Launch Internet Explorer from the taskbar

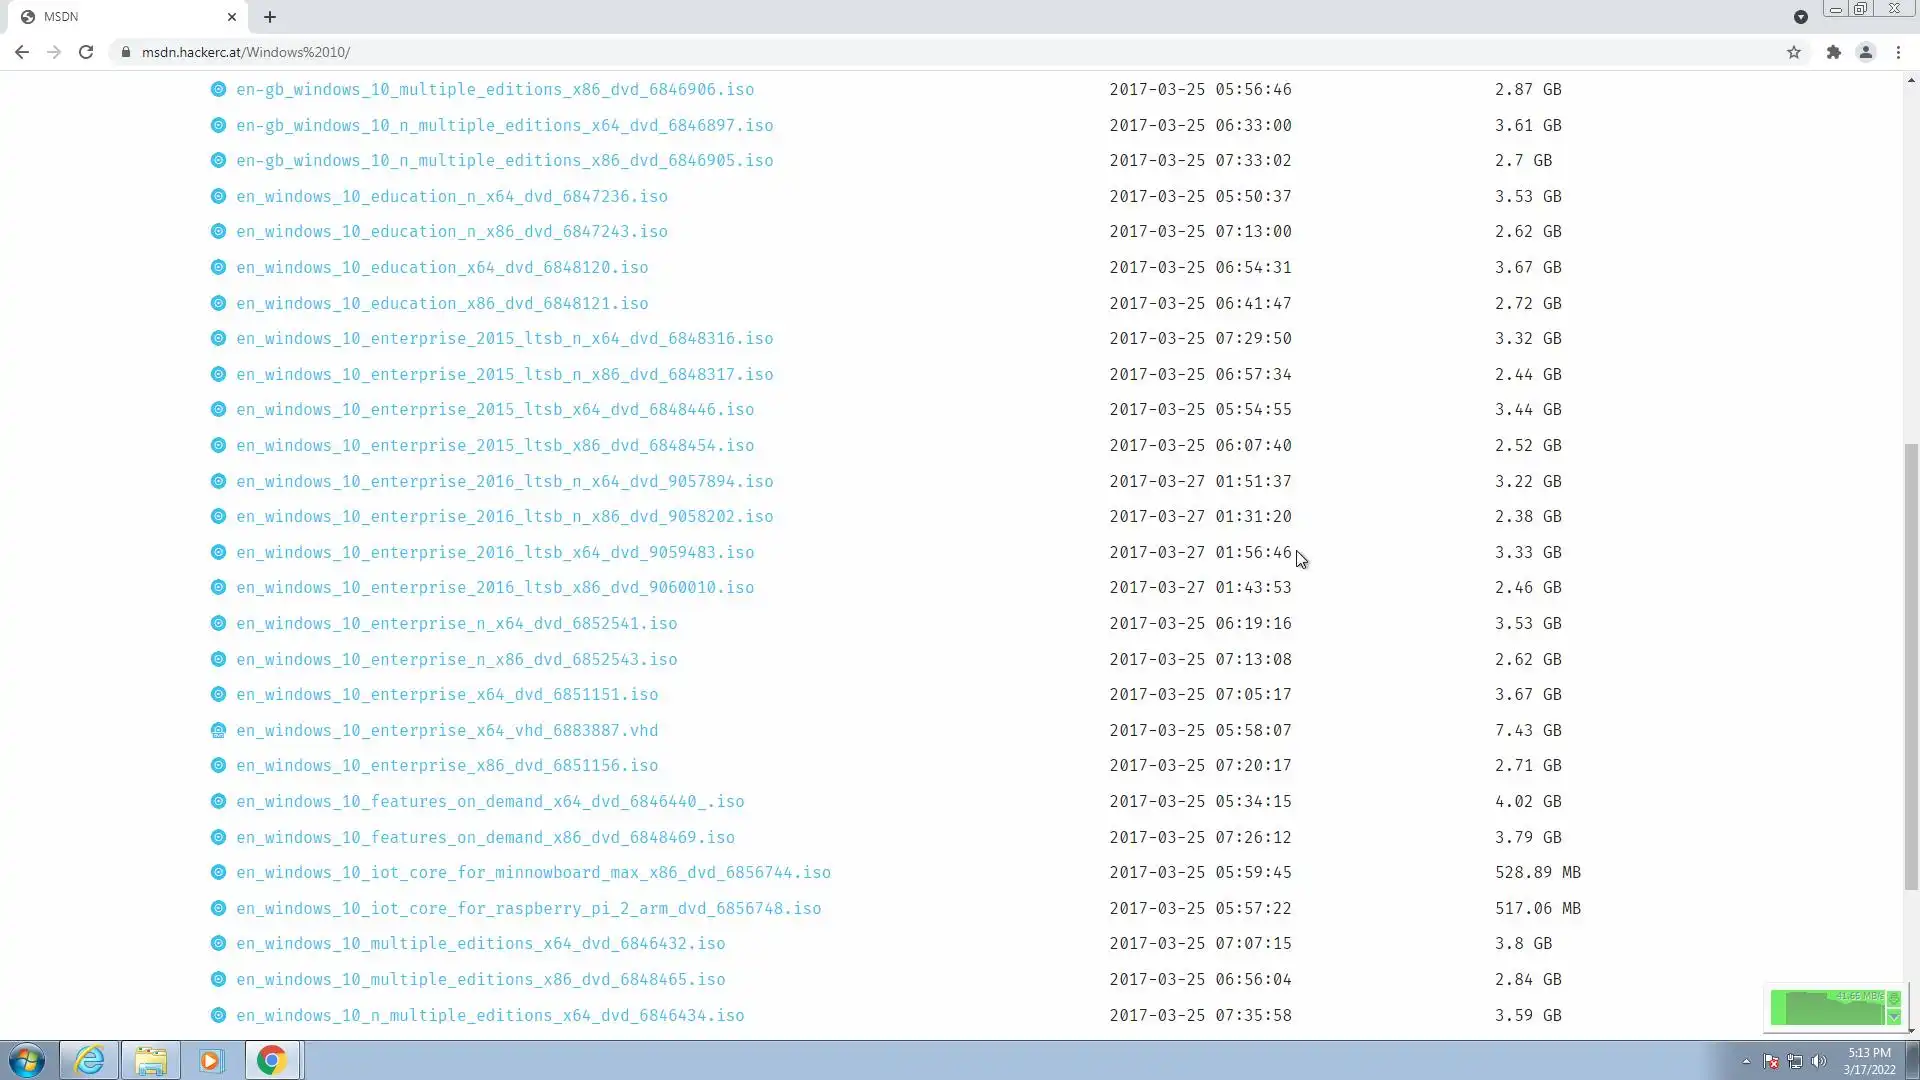coord(89,1060)
